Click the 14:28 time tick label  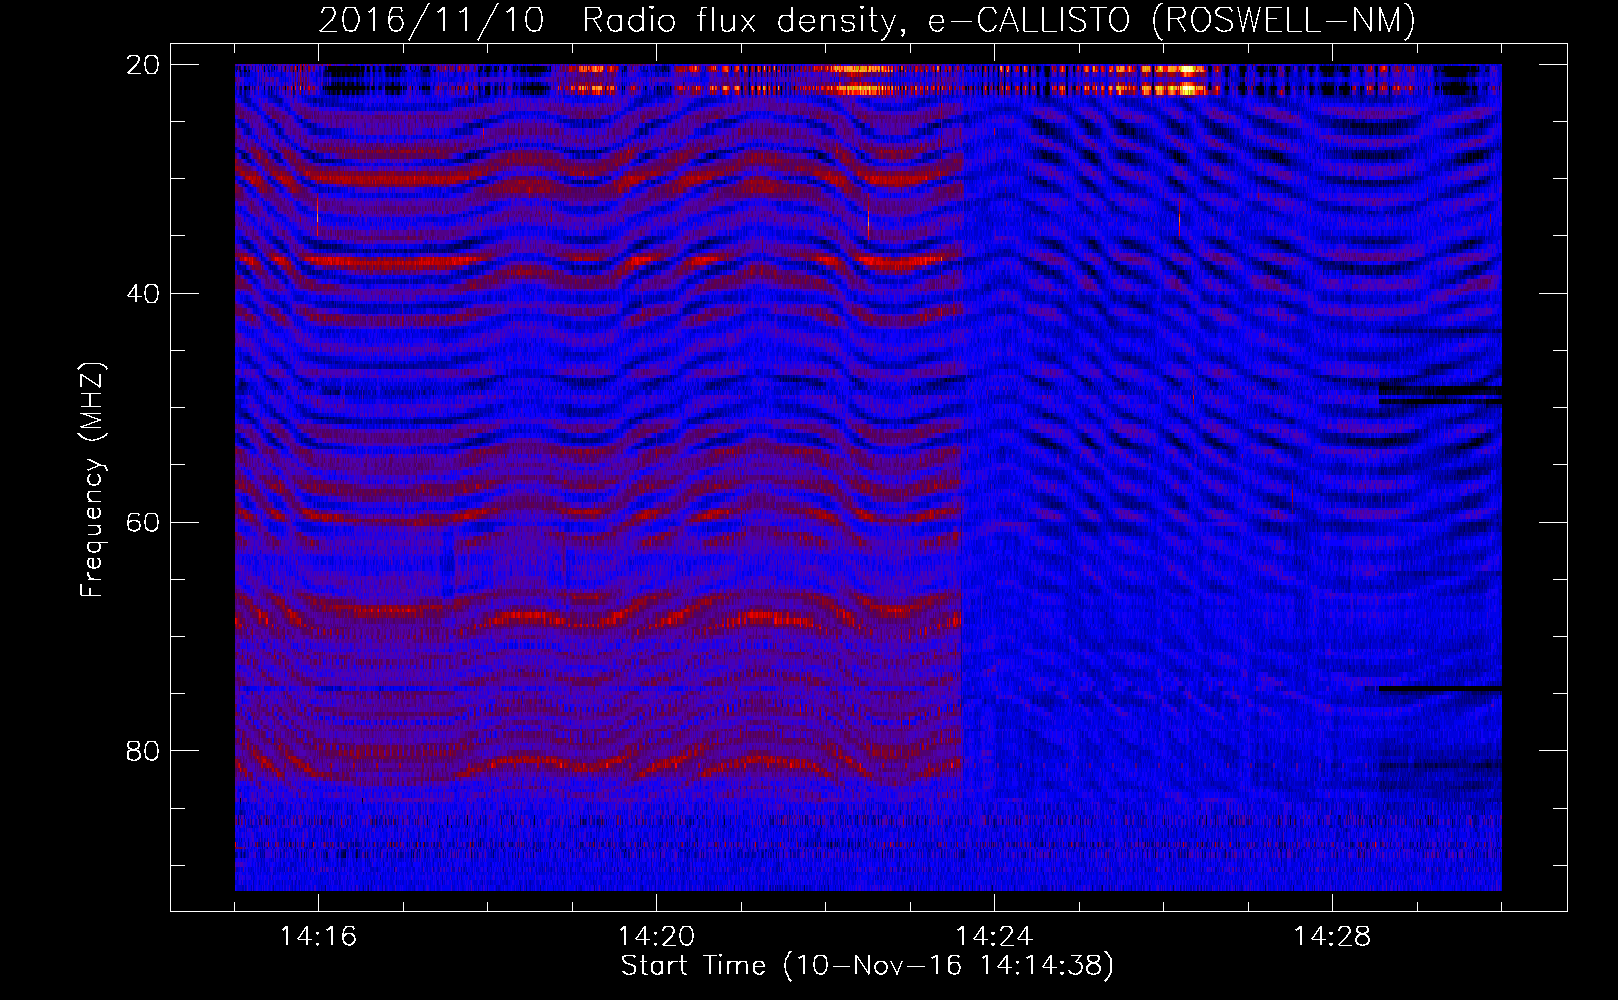point(1332,937)
